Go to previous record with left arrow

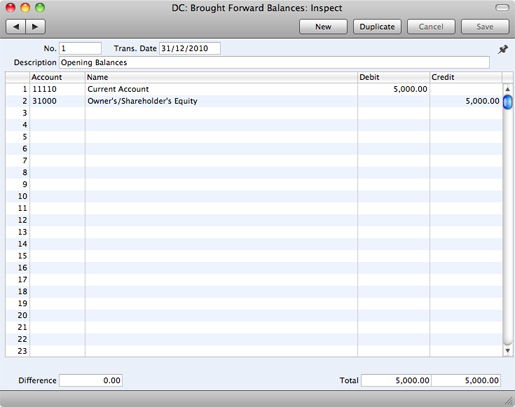click(x=16, y=27)
